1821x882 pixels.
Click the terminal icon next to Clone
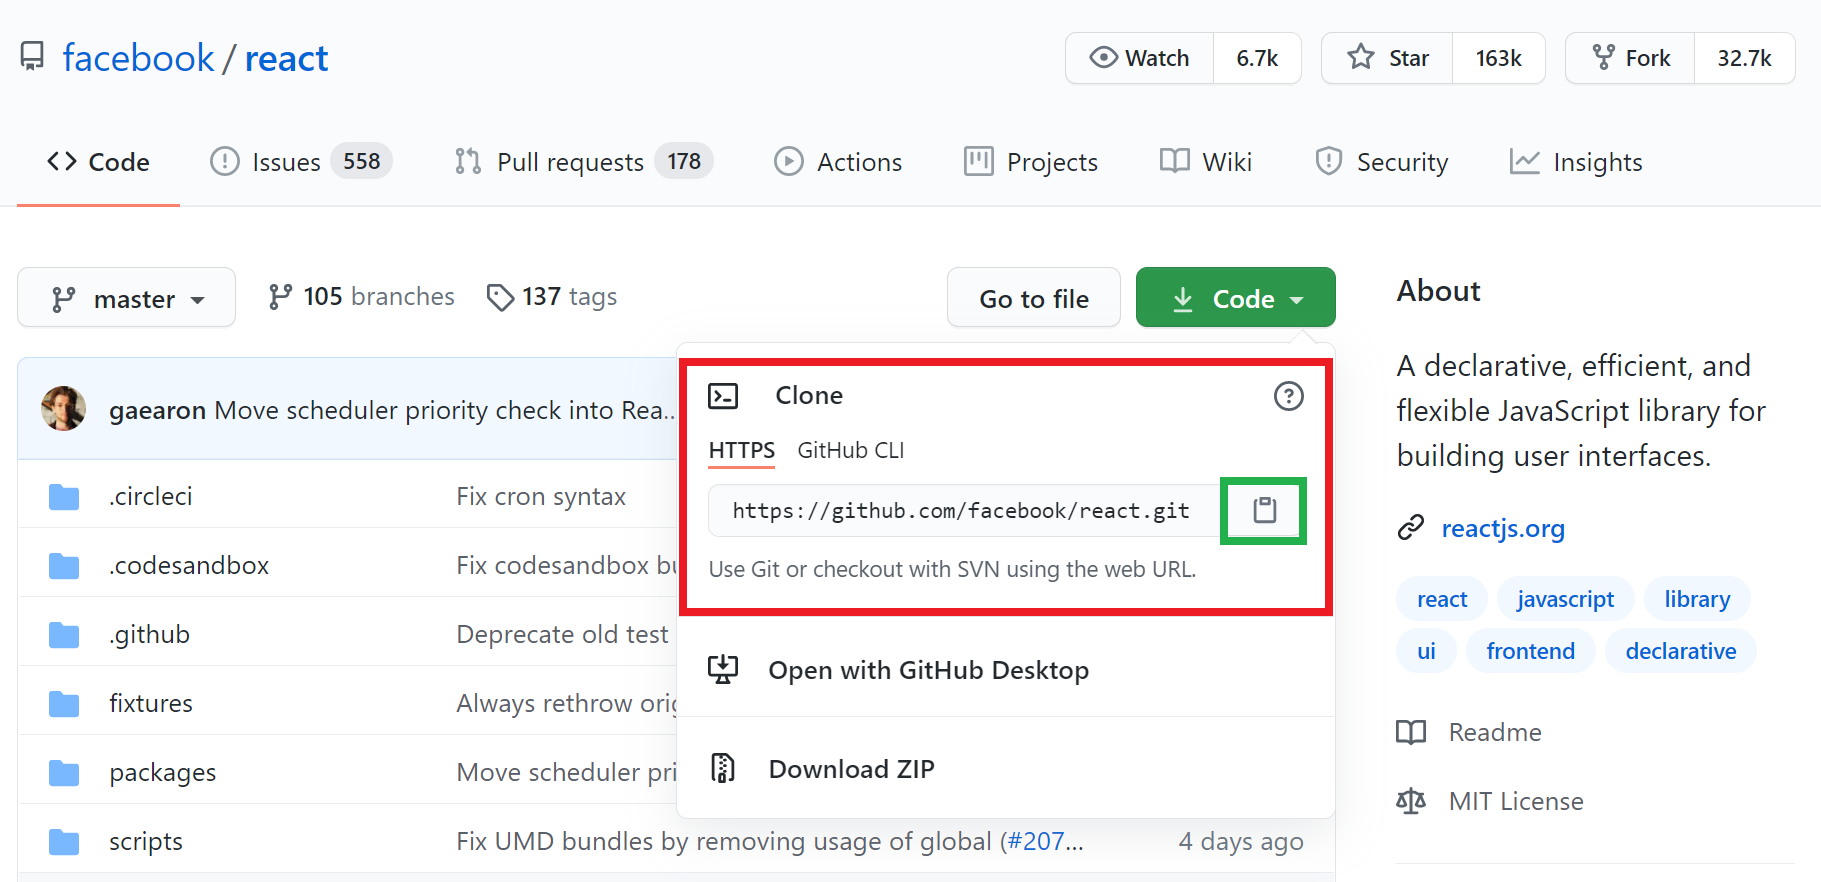click(x=723, y=396)
